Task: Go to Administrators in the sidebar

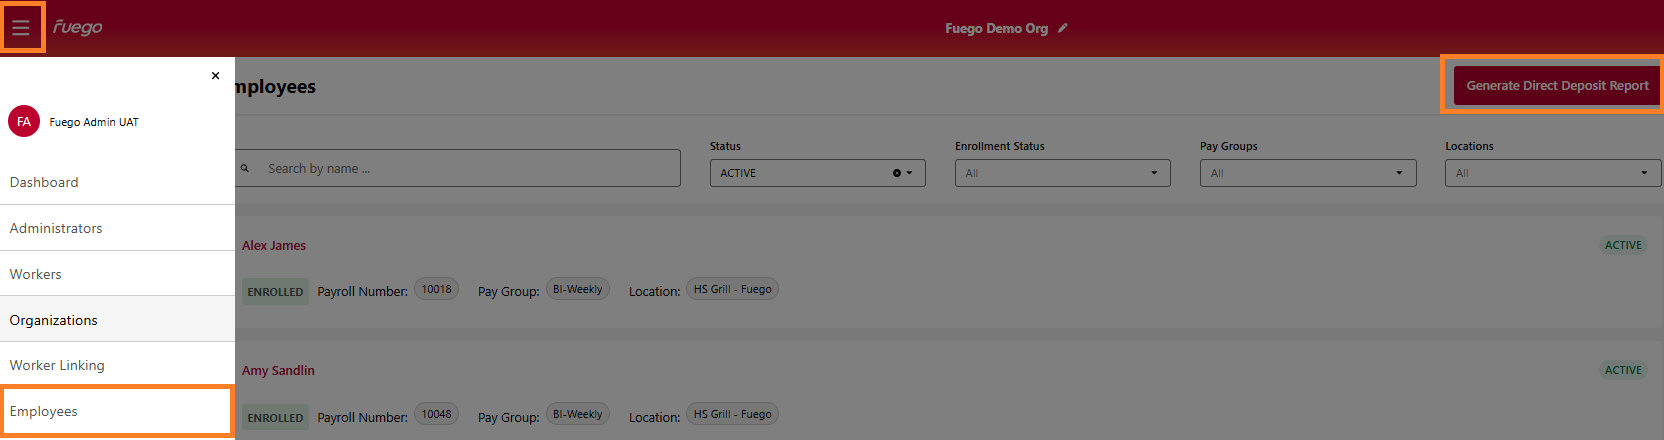Action: tap(56, 228)
